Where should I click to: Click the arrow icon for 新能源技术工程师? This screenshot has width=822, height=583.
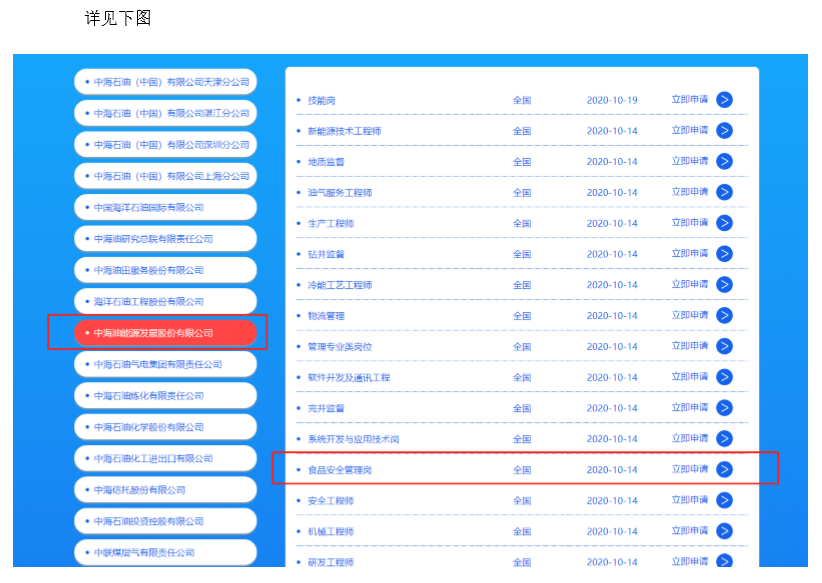coord(724,131)
